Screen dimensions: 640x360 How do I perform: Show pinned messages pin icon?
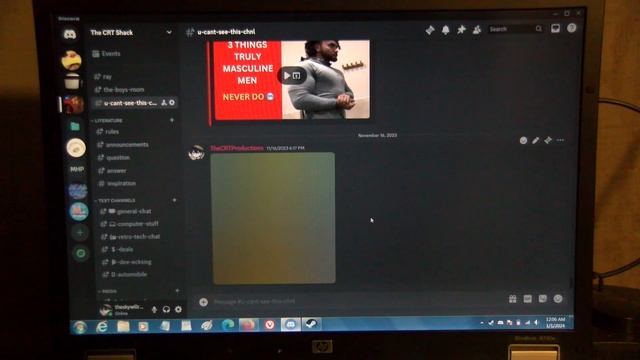(x=461, y=29)
